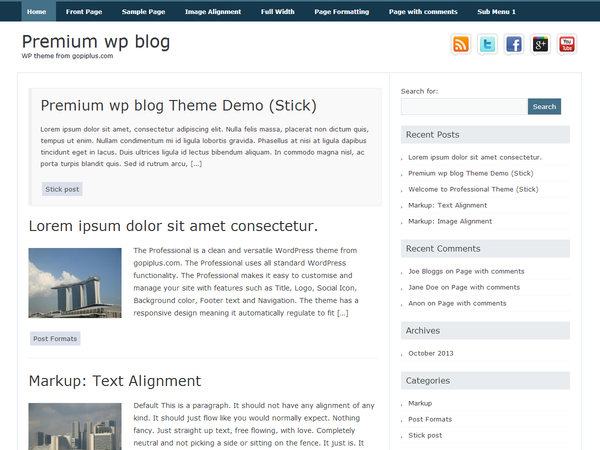Image resolution: width=600 pixels, height=450 pixels.
Task: Open recent post Welcome to Professional Theme (Stick)
Action: point(473,189)
